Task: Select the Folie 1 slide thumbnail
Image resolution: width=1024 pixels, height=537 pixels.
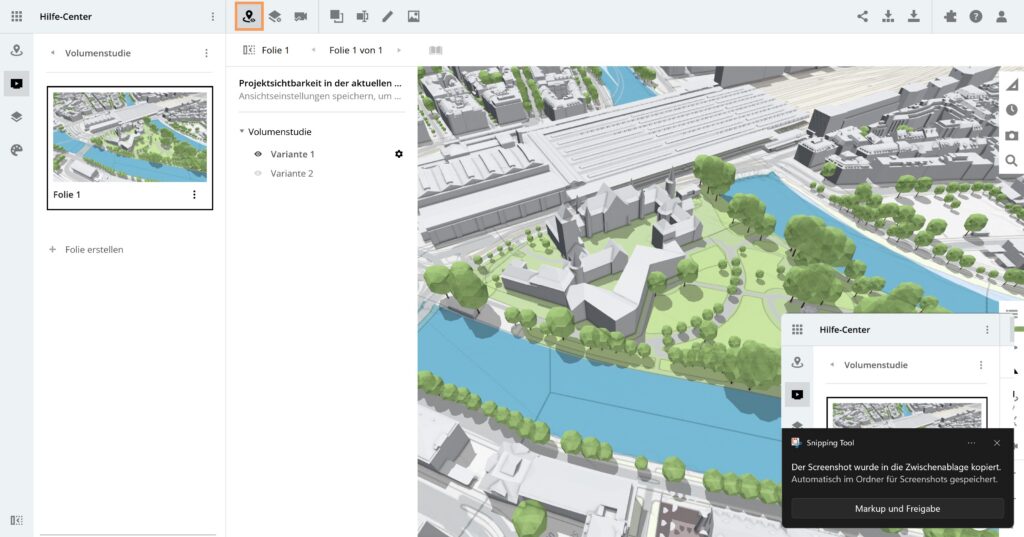Action: [x=130, y=137]
